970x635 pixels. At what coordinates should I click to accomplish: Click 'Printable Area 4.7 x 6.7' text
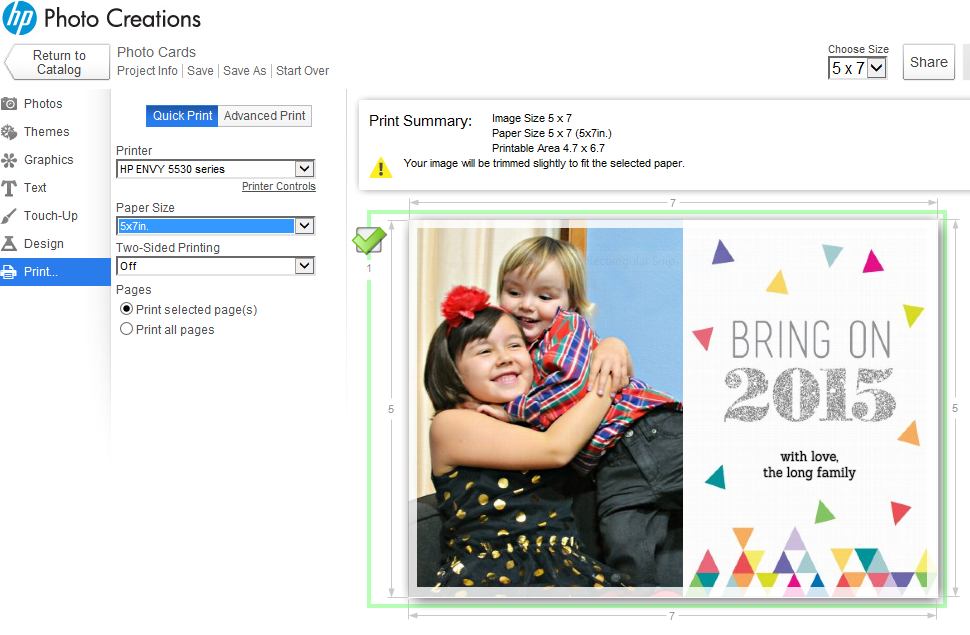point(548,148)
